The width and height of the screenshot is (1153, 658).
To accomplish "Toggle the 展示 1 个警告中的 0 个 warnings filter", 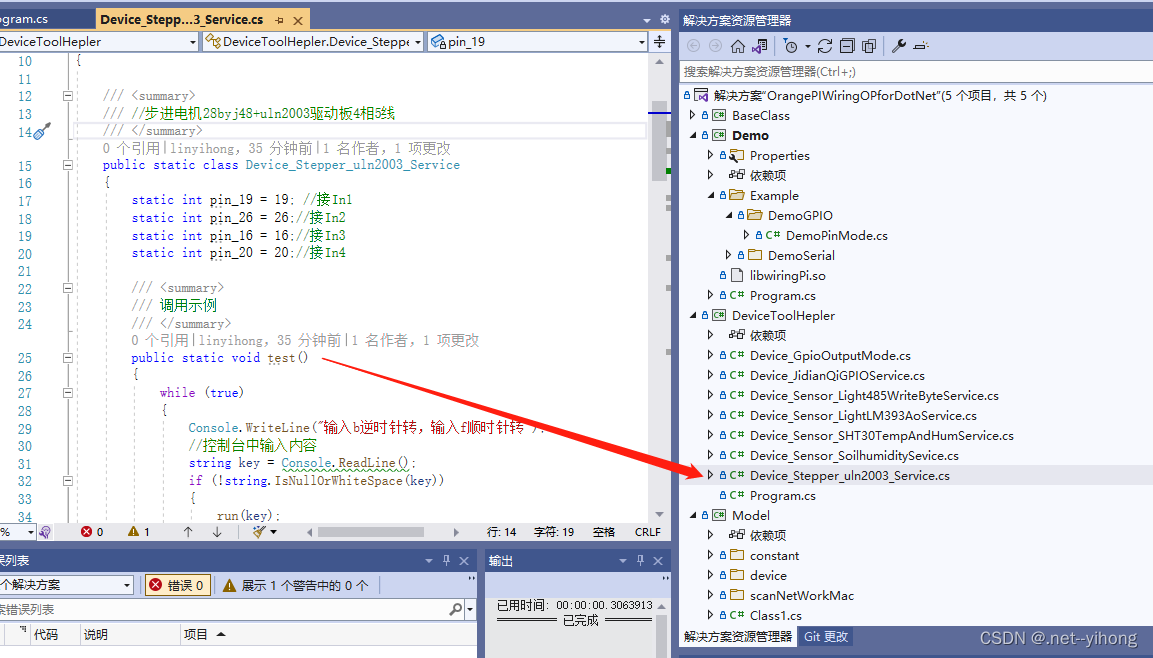I will 296,585.
